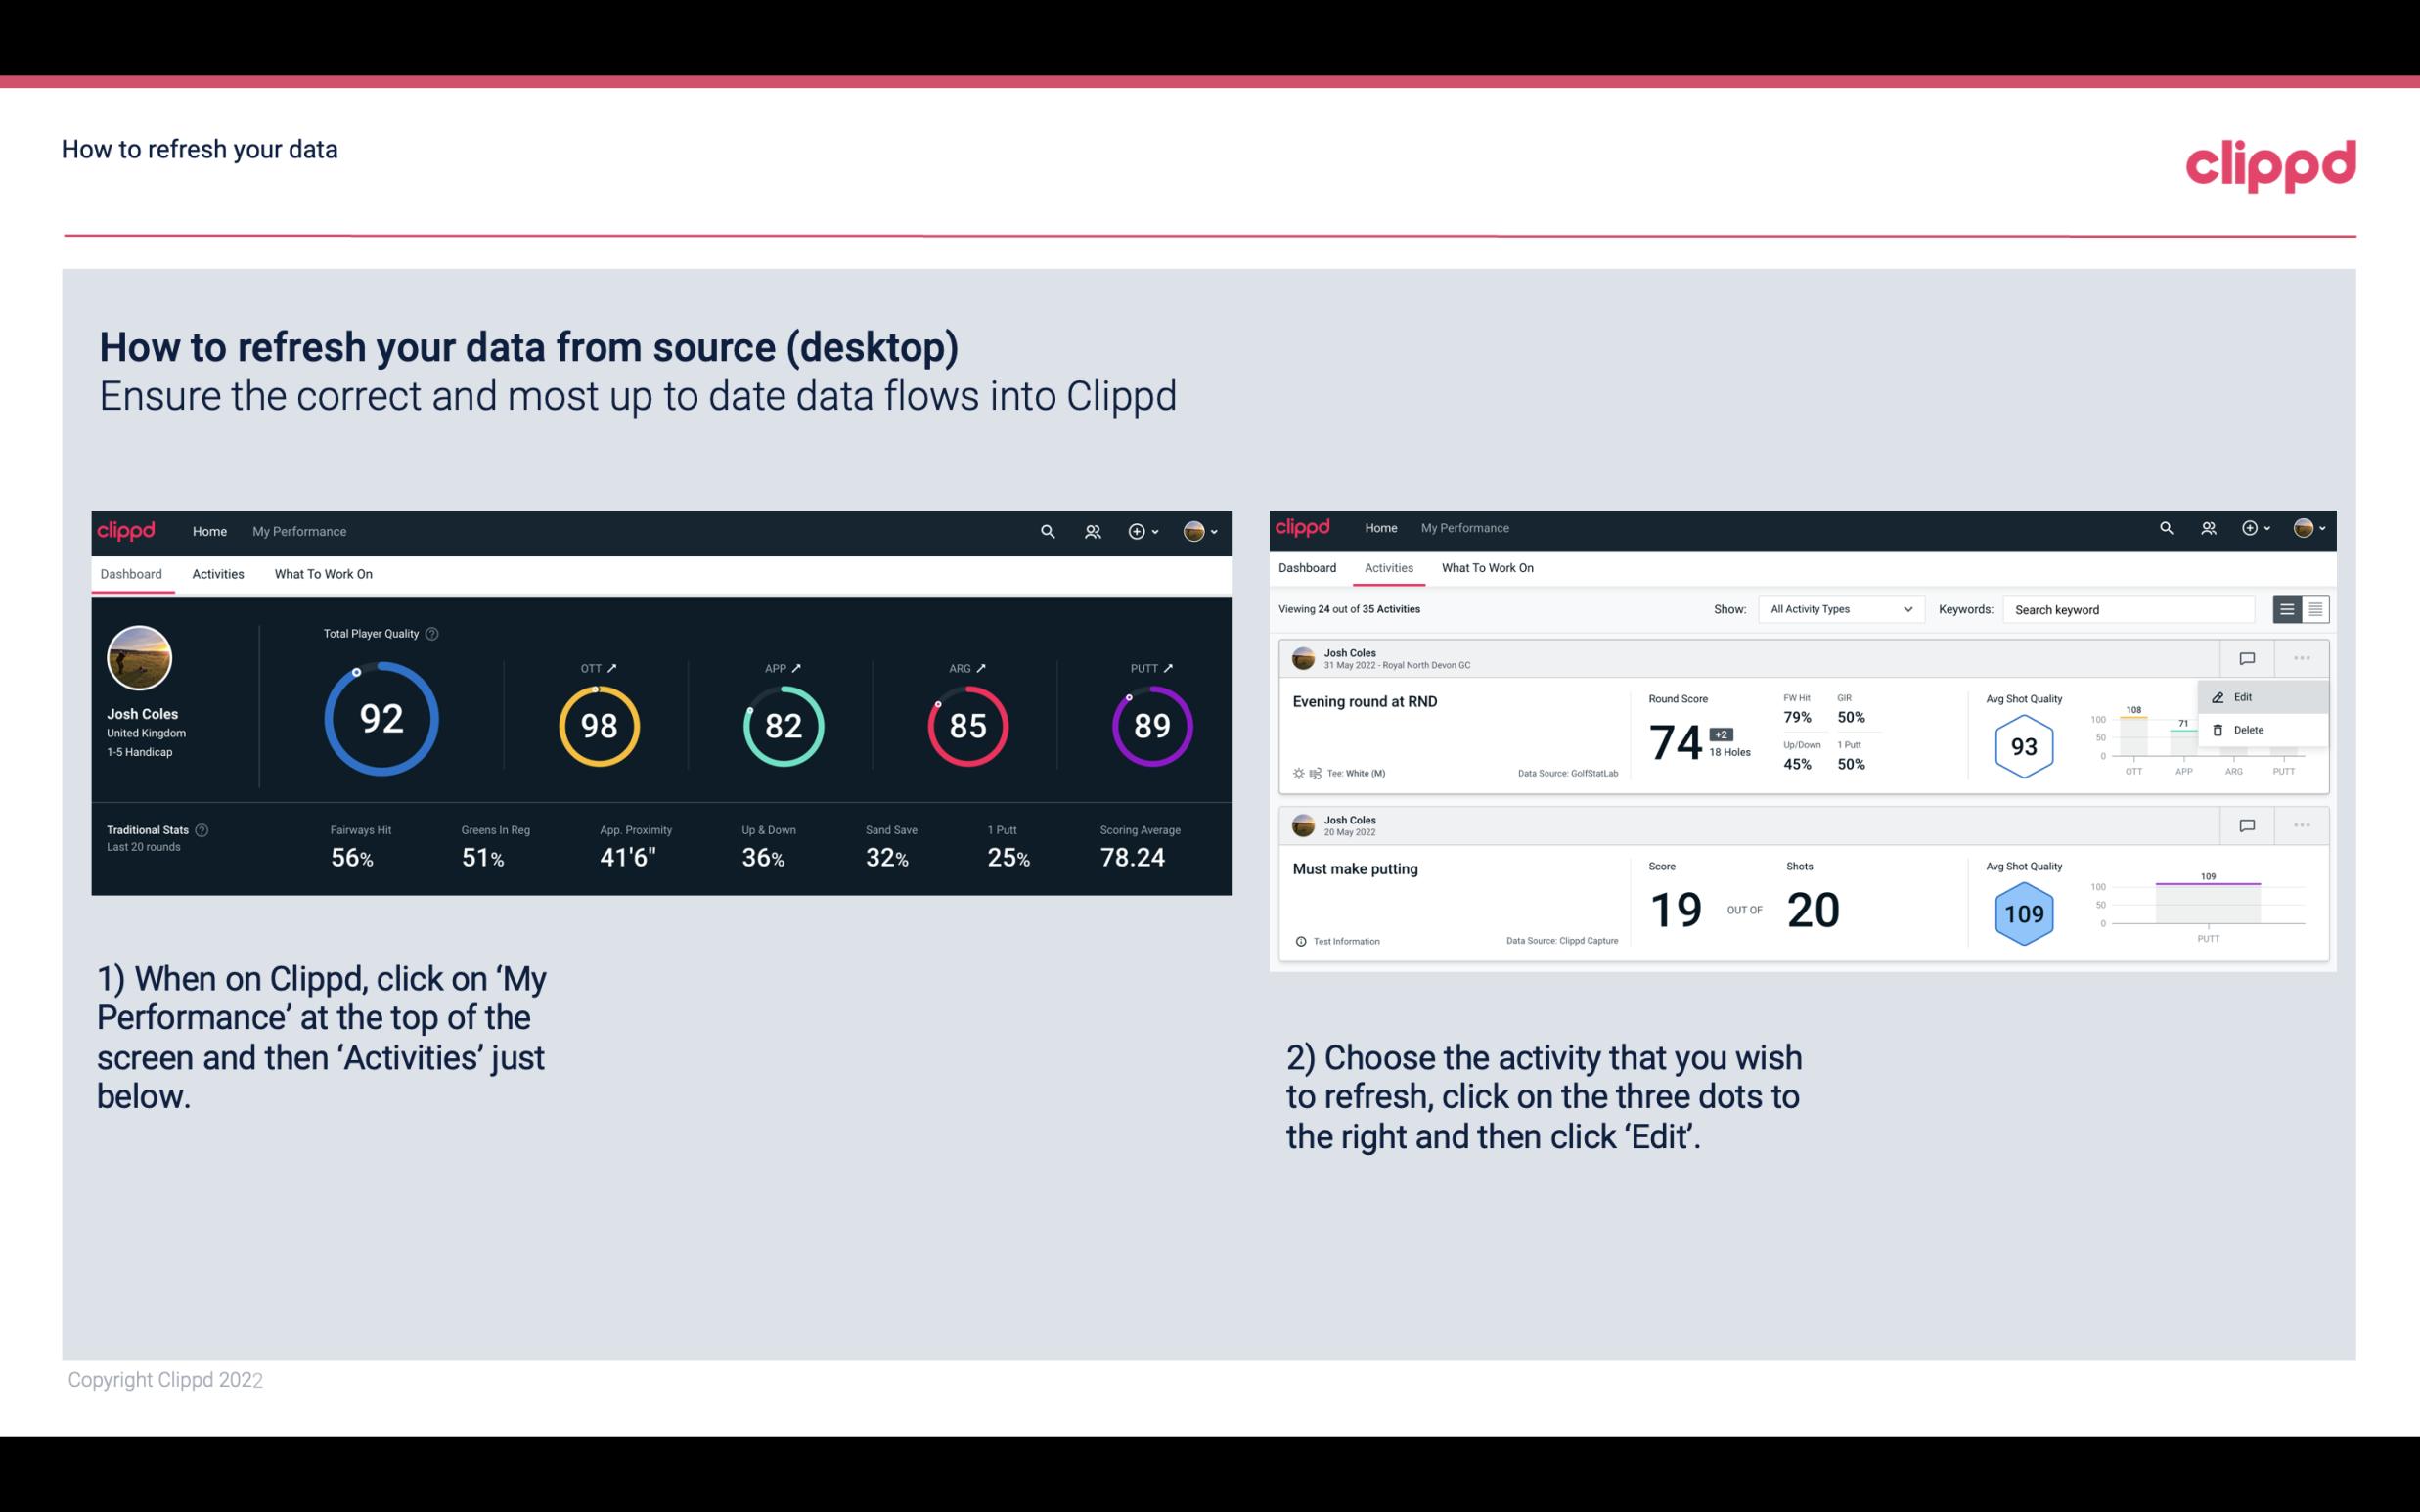Click the list view icon in Activities

(x=2288, y=608)
